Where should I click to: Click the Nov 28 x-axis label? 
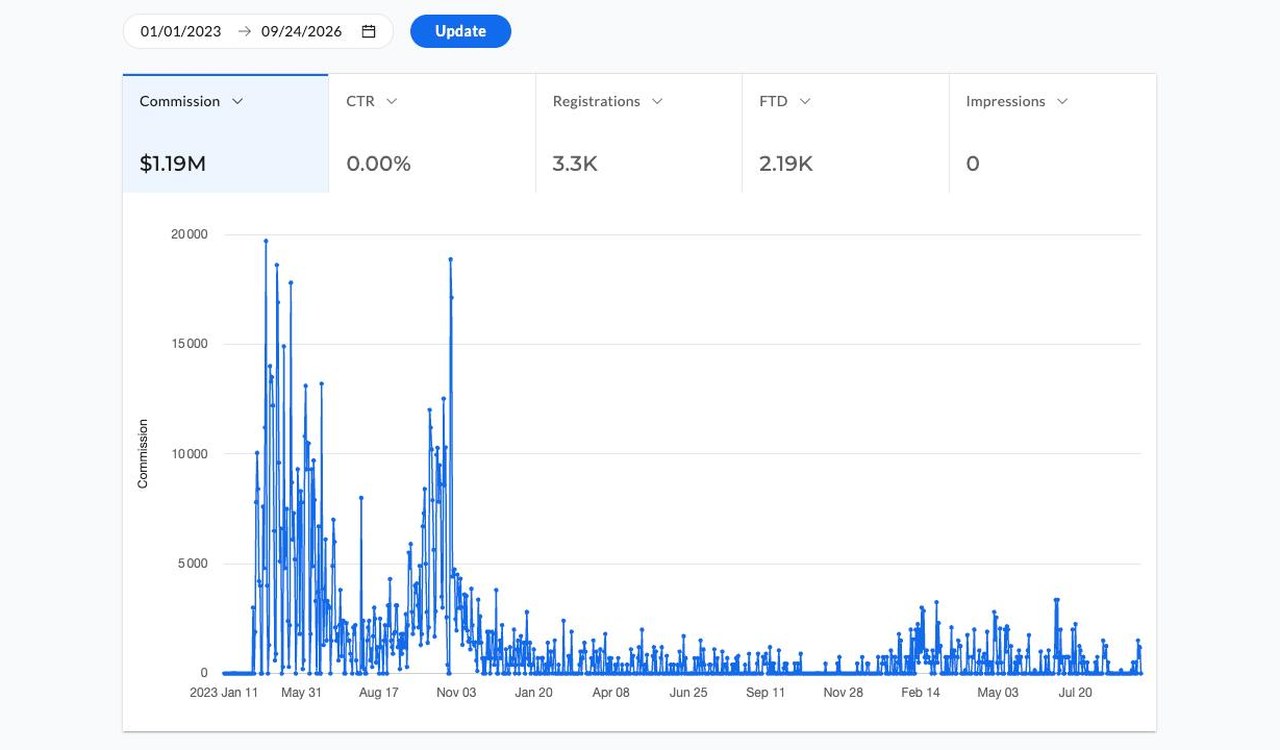843,692
